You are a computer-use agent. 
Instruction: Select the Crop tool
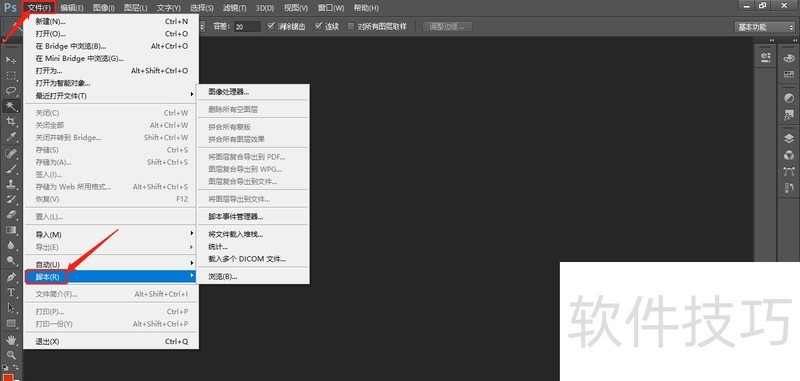click(x=11, y=121)
